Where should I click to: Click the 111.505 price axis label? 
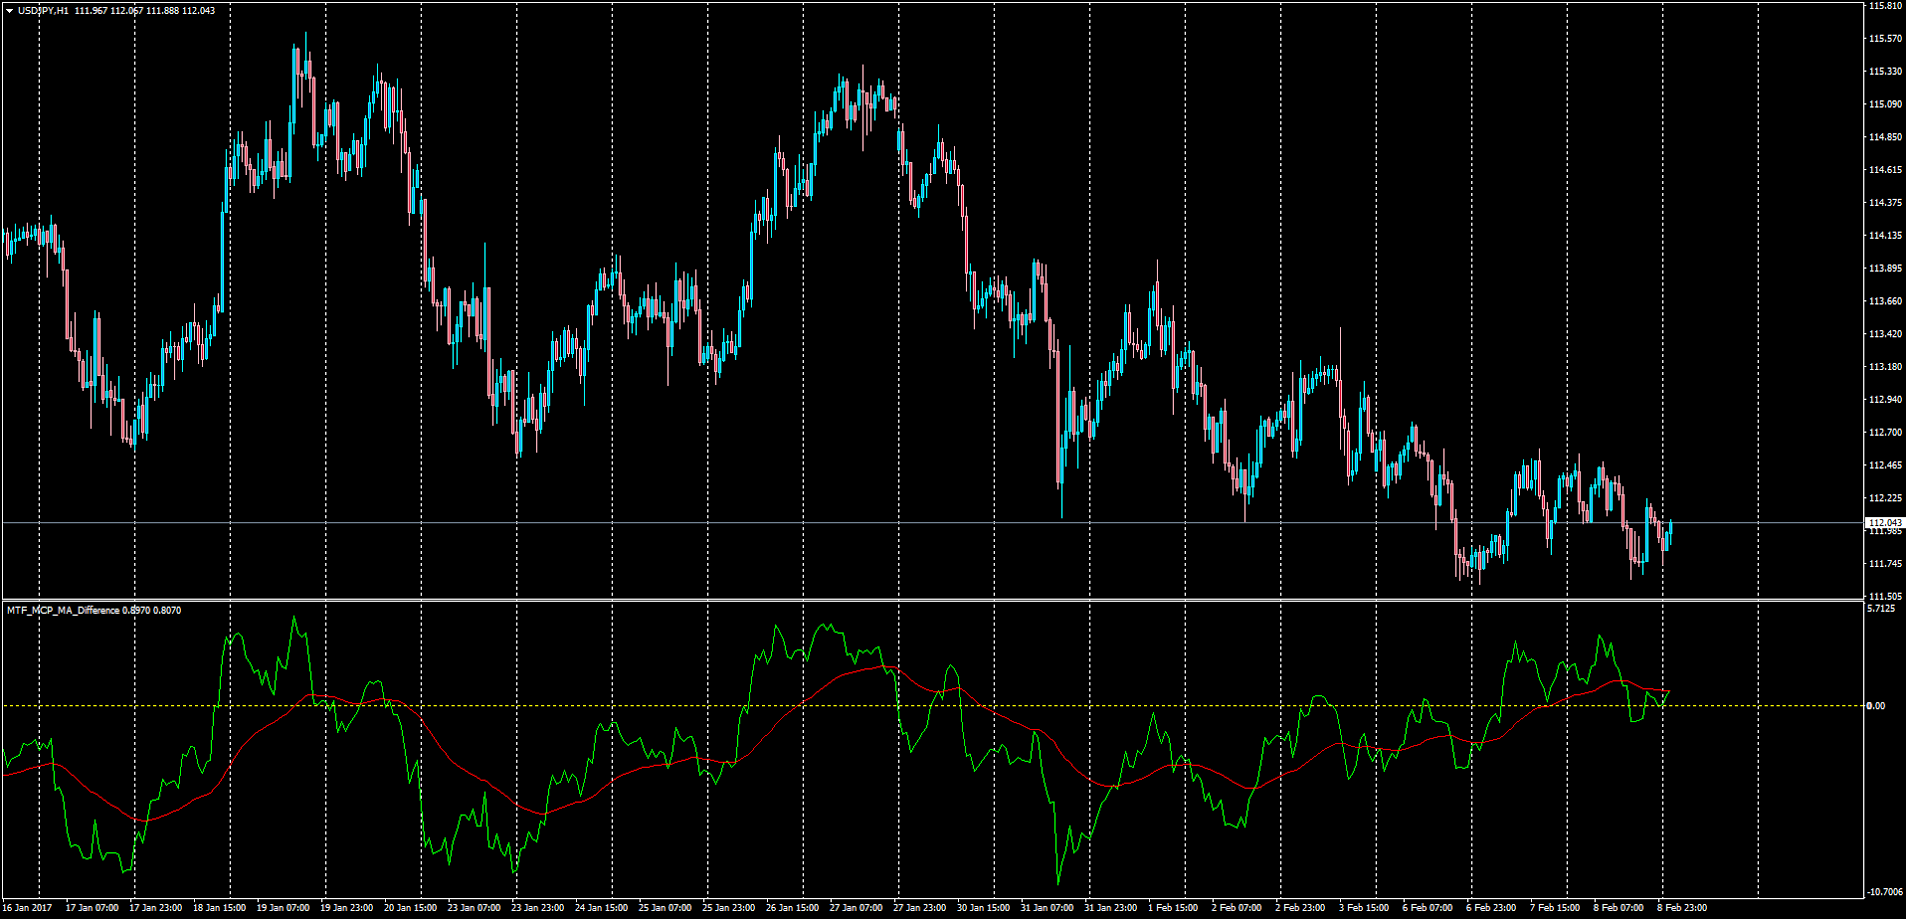pos(1884,596)
